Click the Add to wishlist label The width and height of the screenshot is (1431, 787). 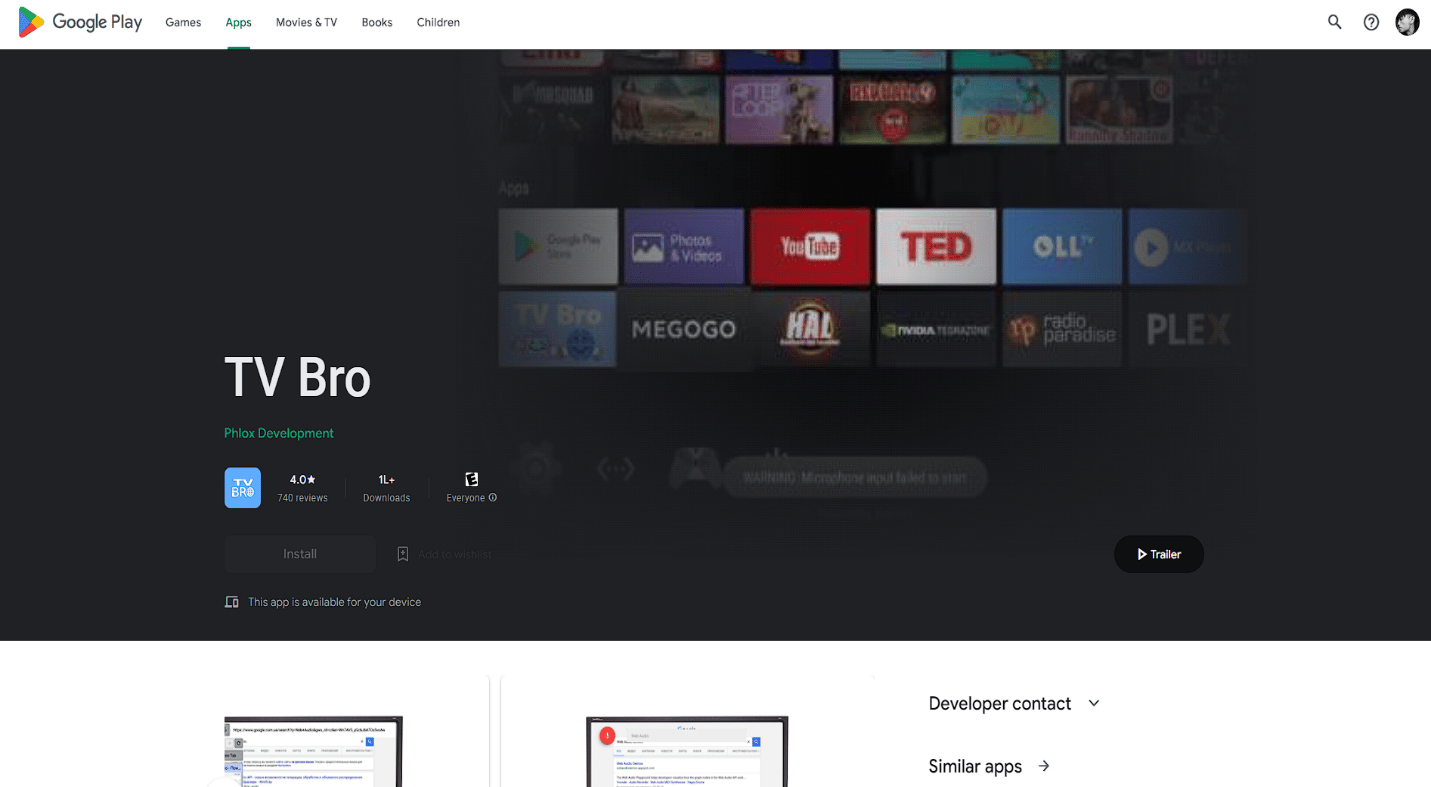(x=455, y=554)
